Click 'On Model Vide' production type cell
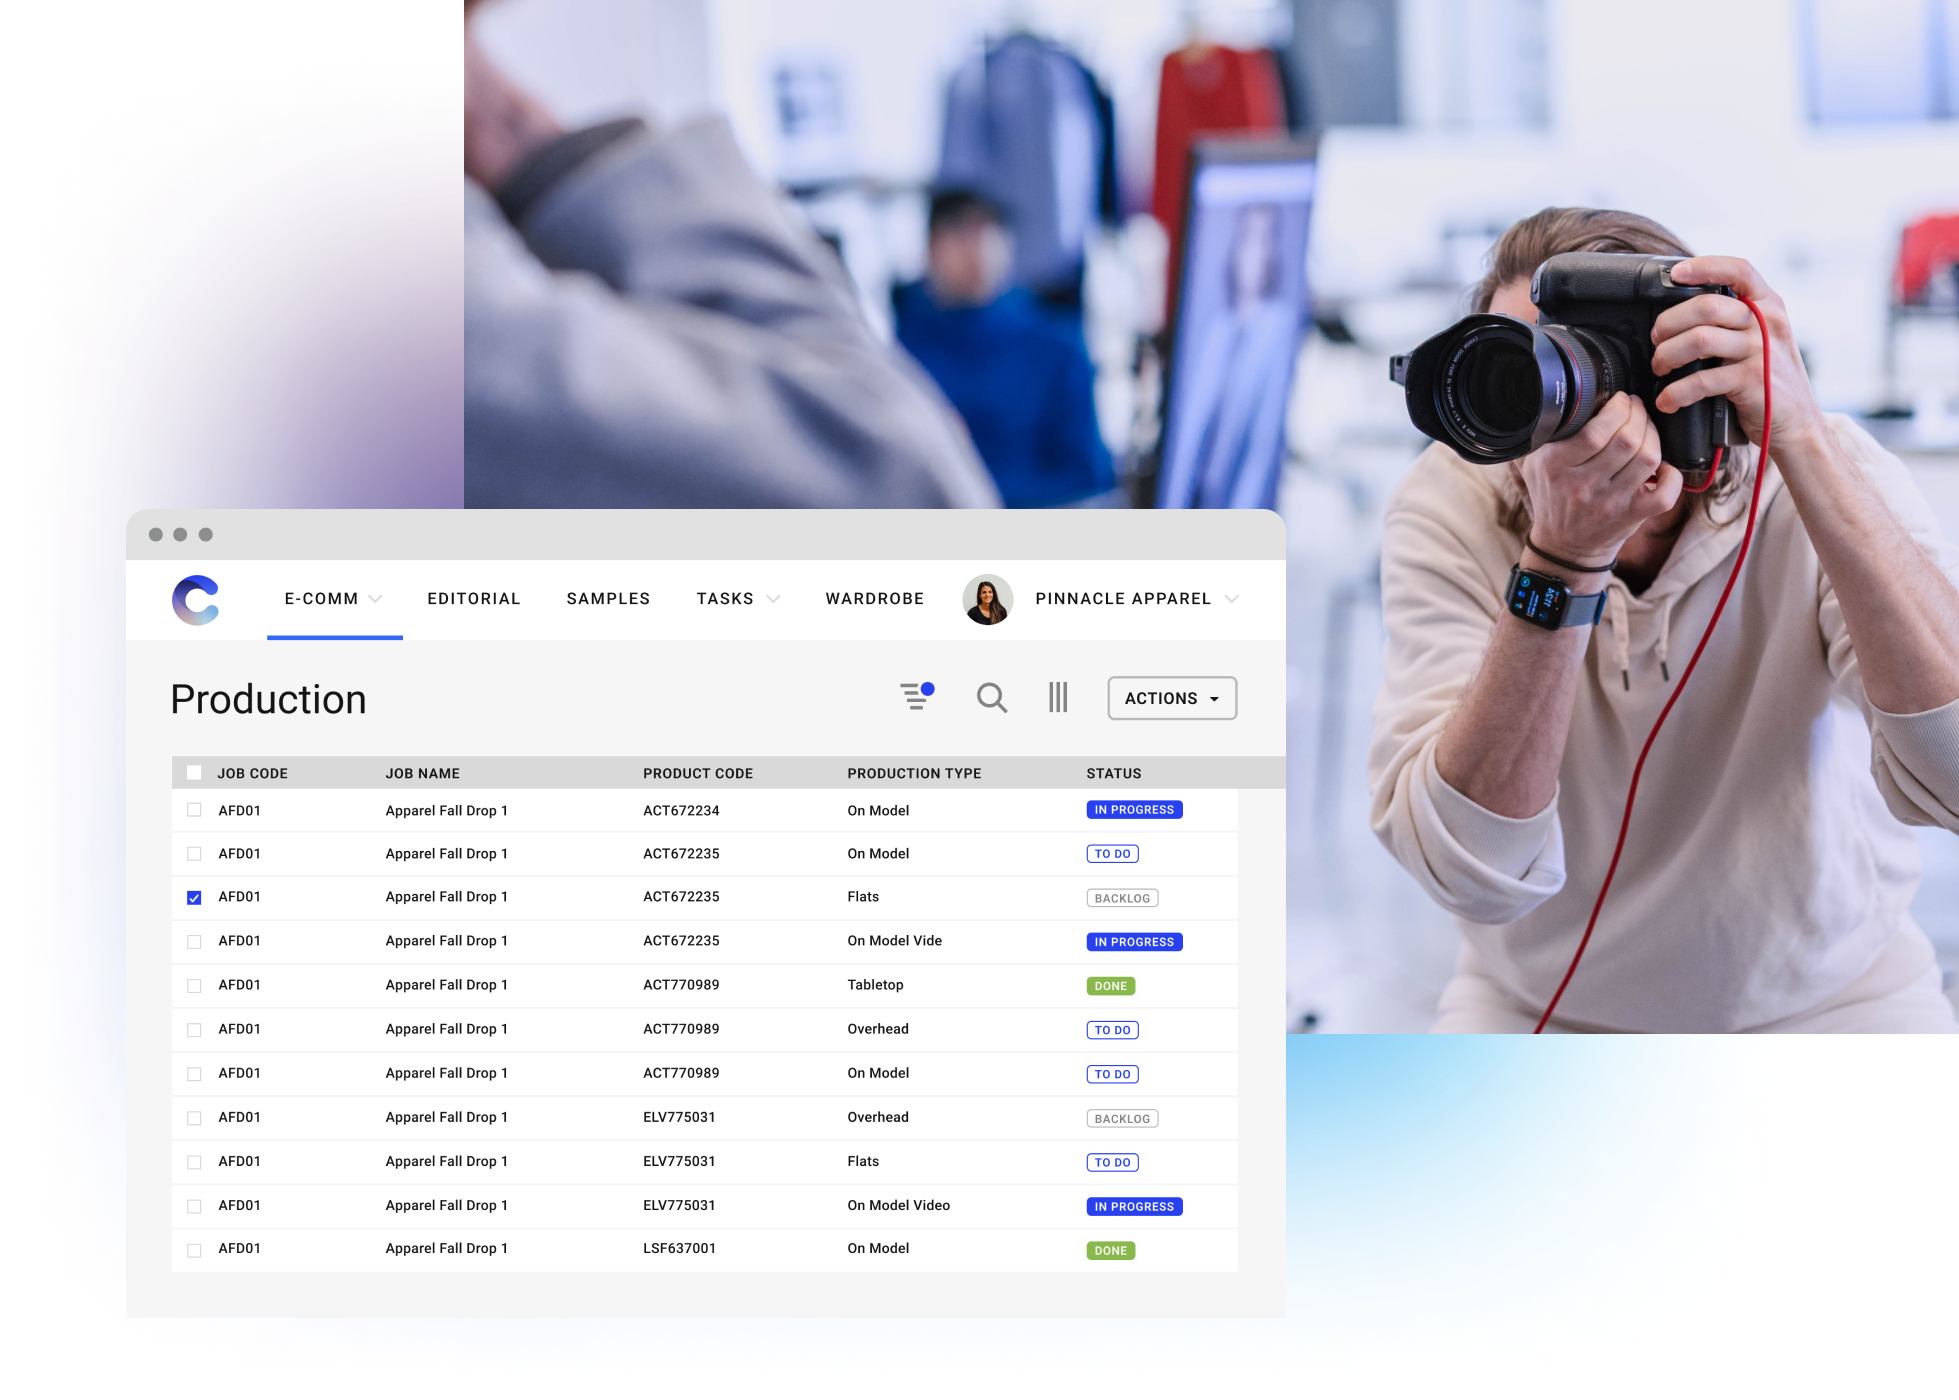The width and height of the screenshot is (1959, 1400). coord(894,941)
